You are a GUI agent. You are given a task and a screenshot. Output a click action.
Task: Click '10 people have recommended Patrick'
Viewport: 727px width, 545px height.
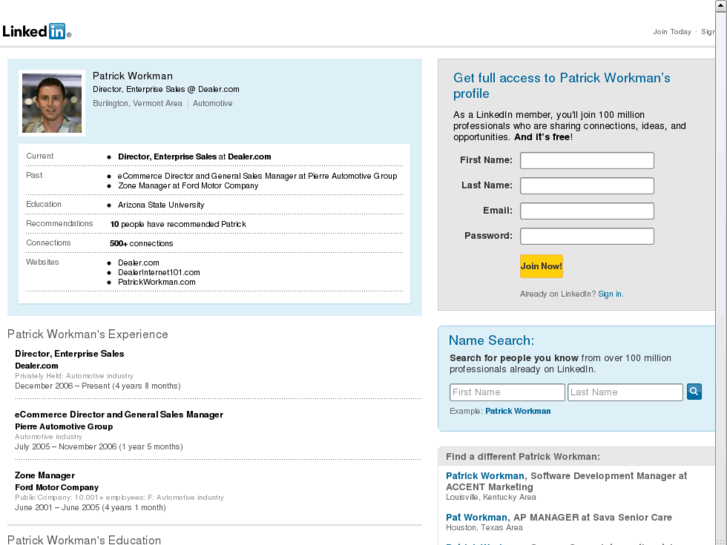[x=178, y=224]
